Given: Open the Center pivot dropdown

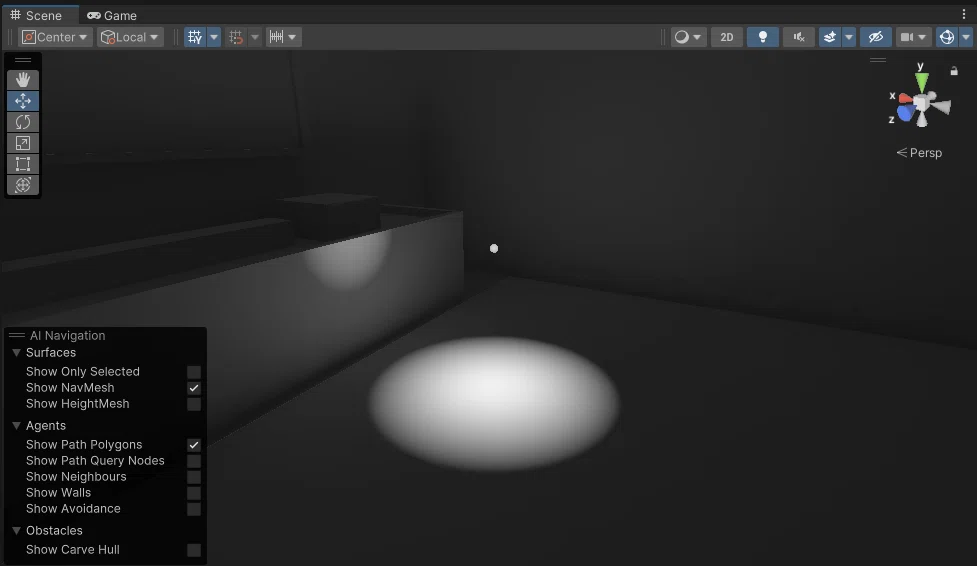Looking at the screenshot, I should pyautogui.click(x=55, y=37).
